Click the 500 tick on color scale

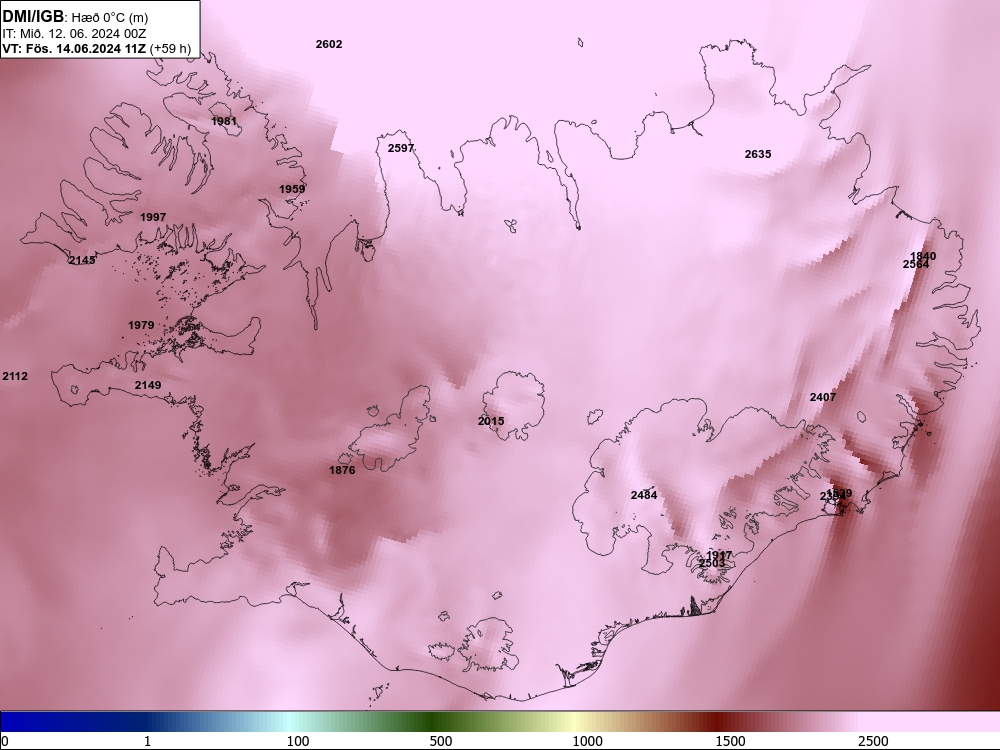pyautogui.click(x=441, y=741)
